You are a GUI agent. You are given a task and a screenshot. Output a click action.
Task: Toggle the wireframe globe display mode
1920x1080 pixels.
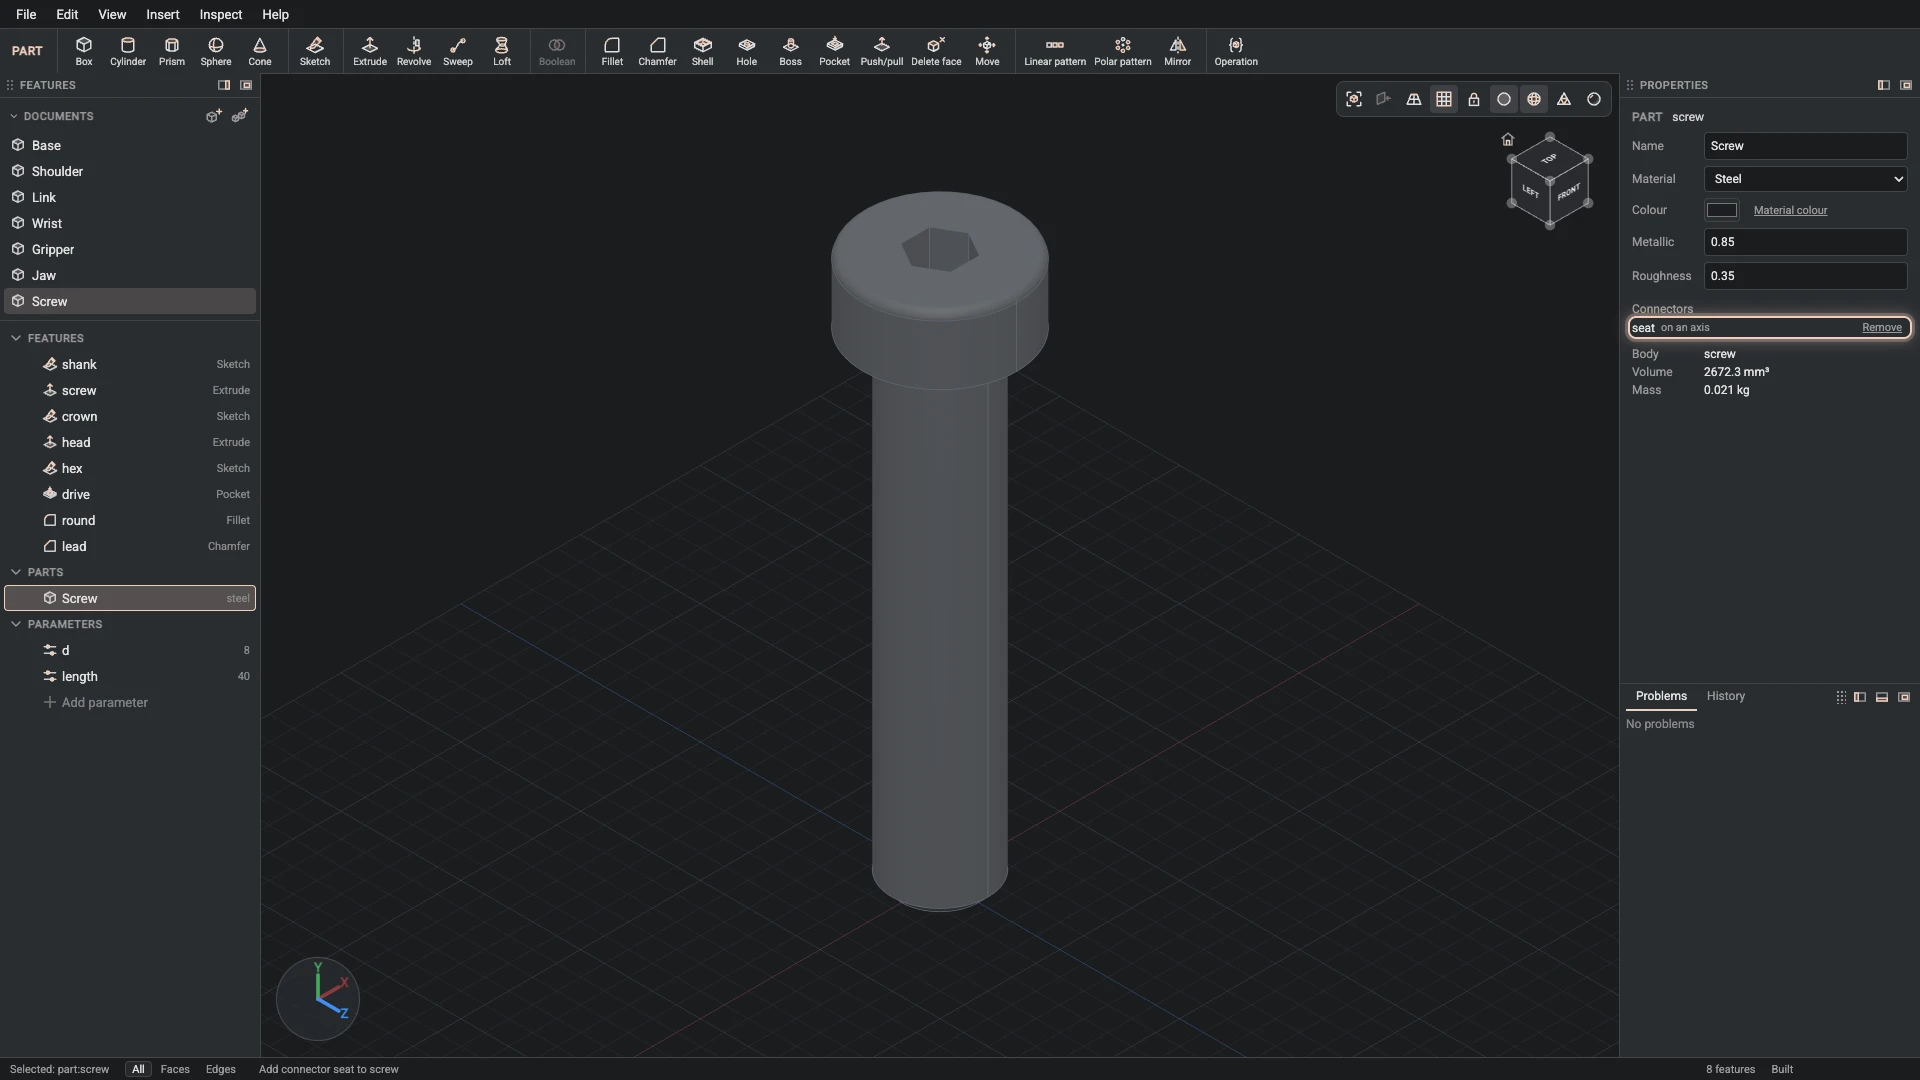(x=1534, y=99)
